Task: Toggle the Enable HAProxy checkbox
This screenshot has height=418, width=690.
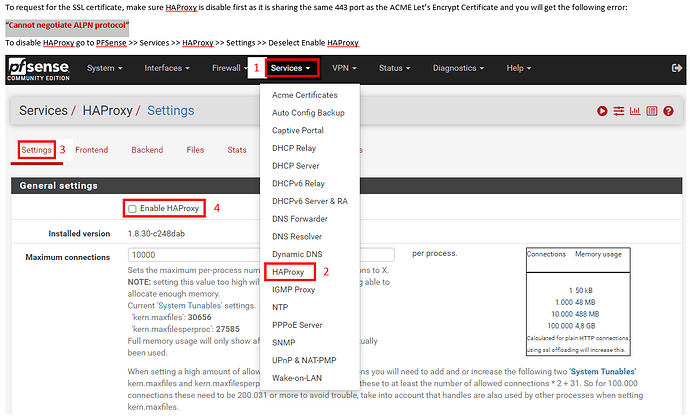Action: pos(132,209)
